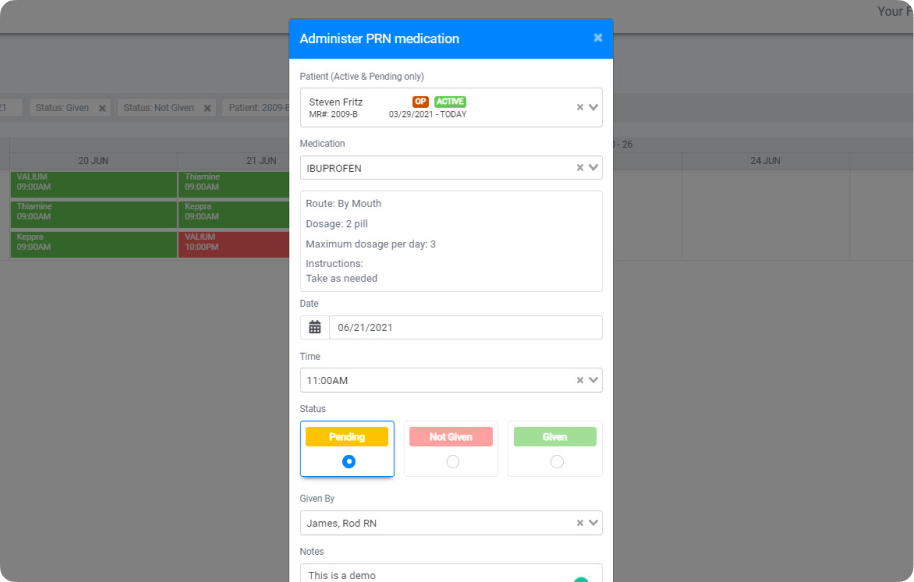Click the Notes field with demo text
Image resolution: width=914 pixels, height=582 pixels.
(x=451, y=573)
